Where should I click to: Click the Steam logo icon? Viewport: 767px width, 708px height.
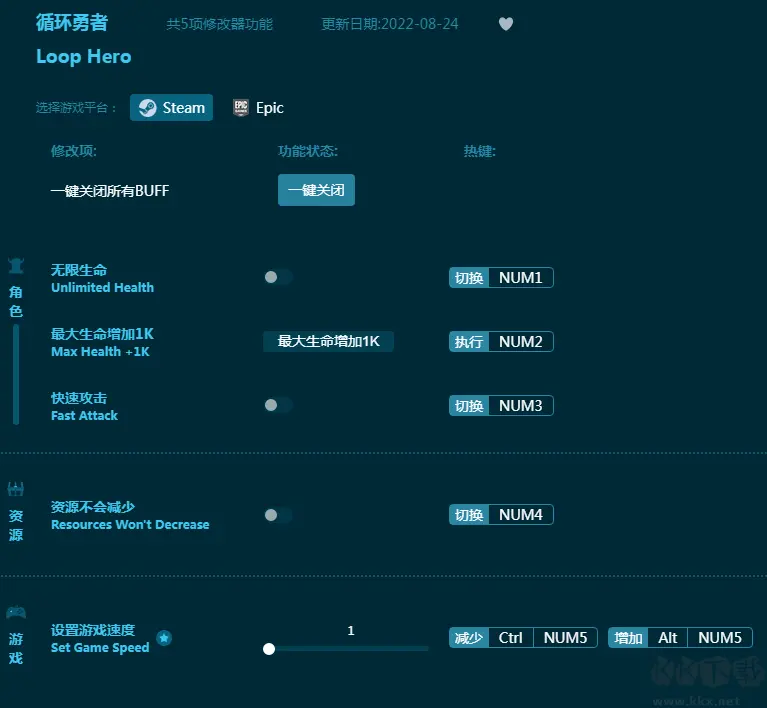147,108
